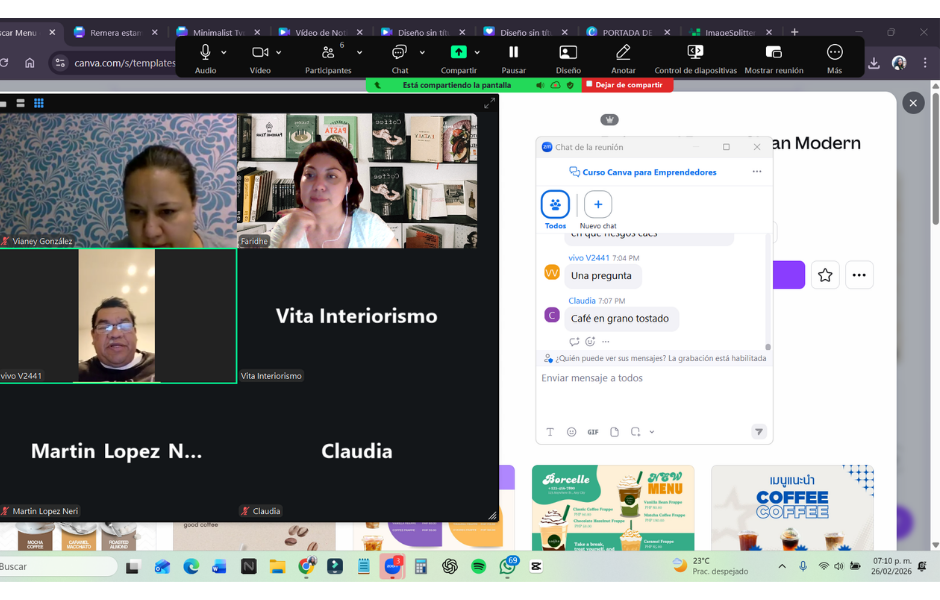The width and height of the screenshot is (940, 600).
Task: Expand the Video options arrow
Action: pos(279,53)
